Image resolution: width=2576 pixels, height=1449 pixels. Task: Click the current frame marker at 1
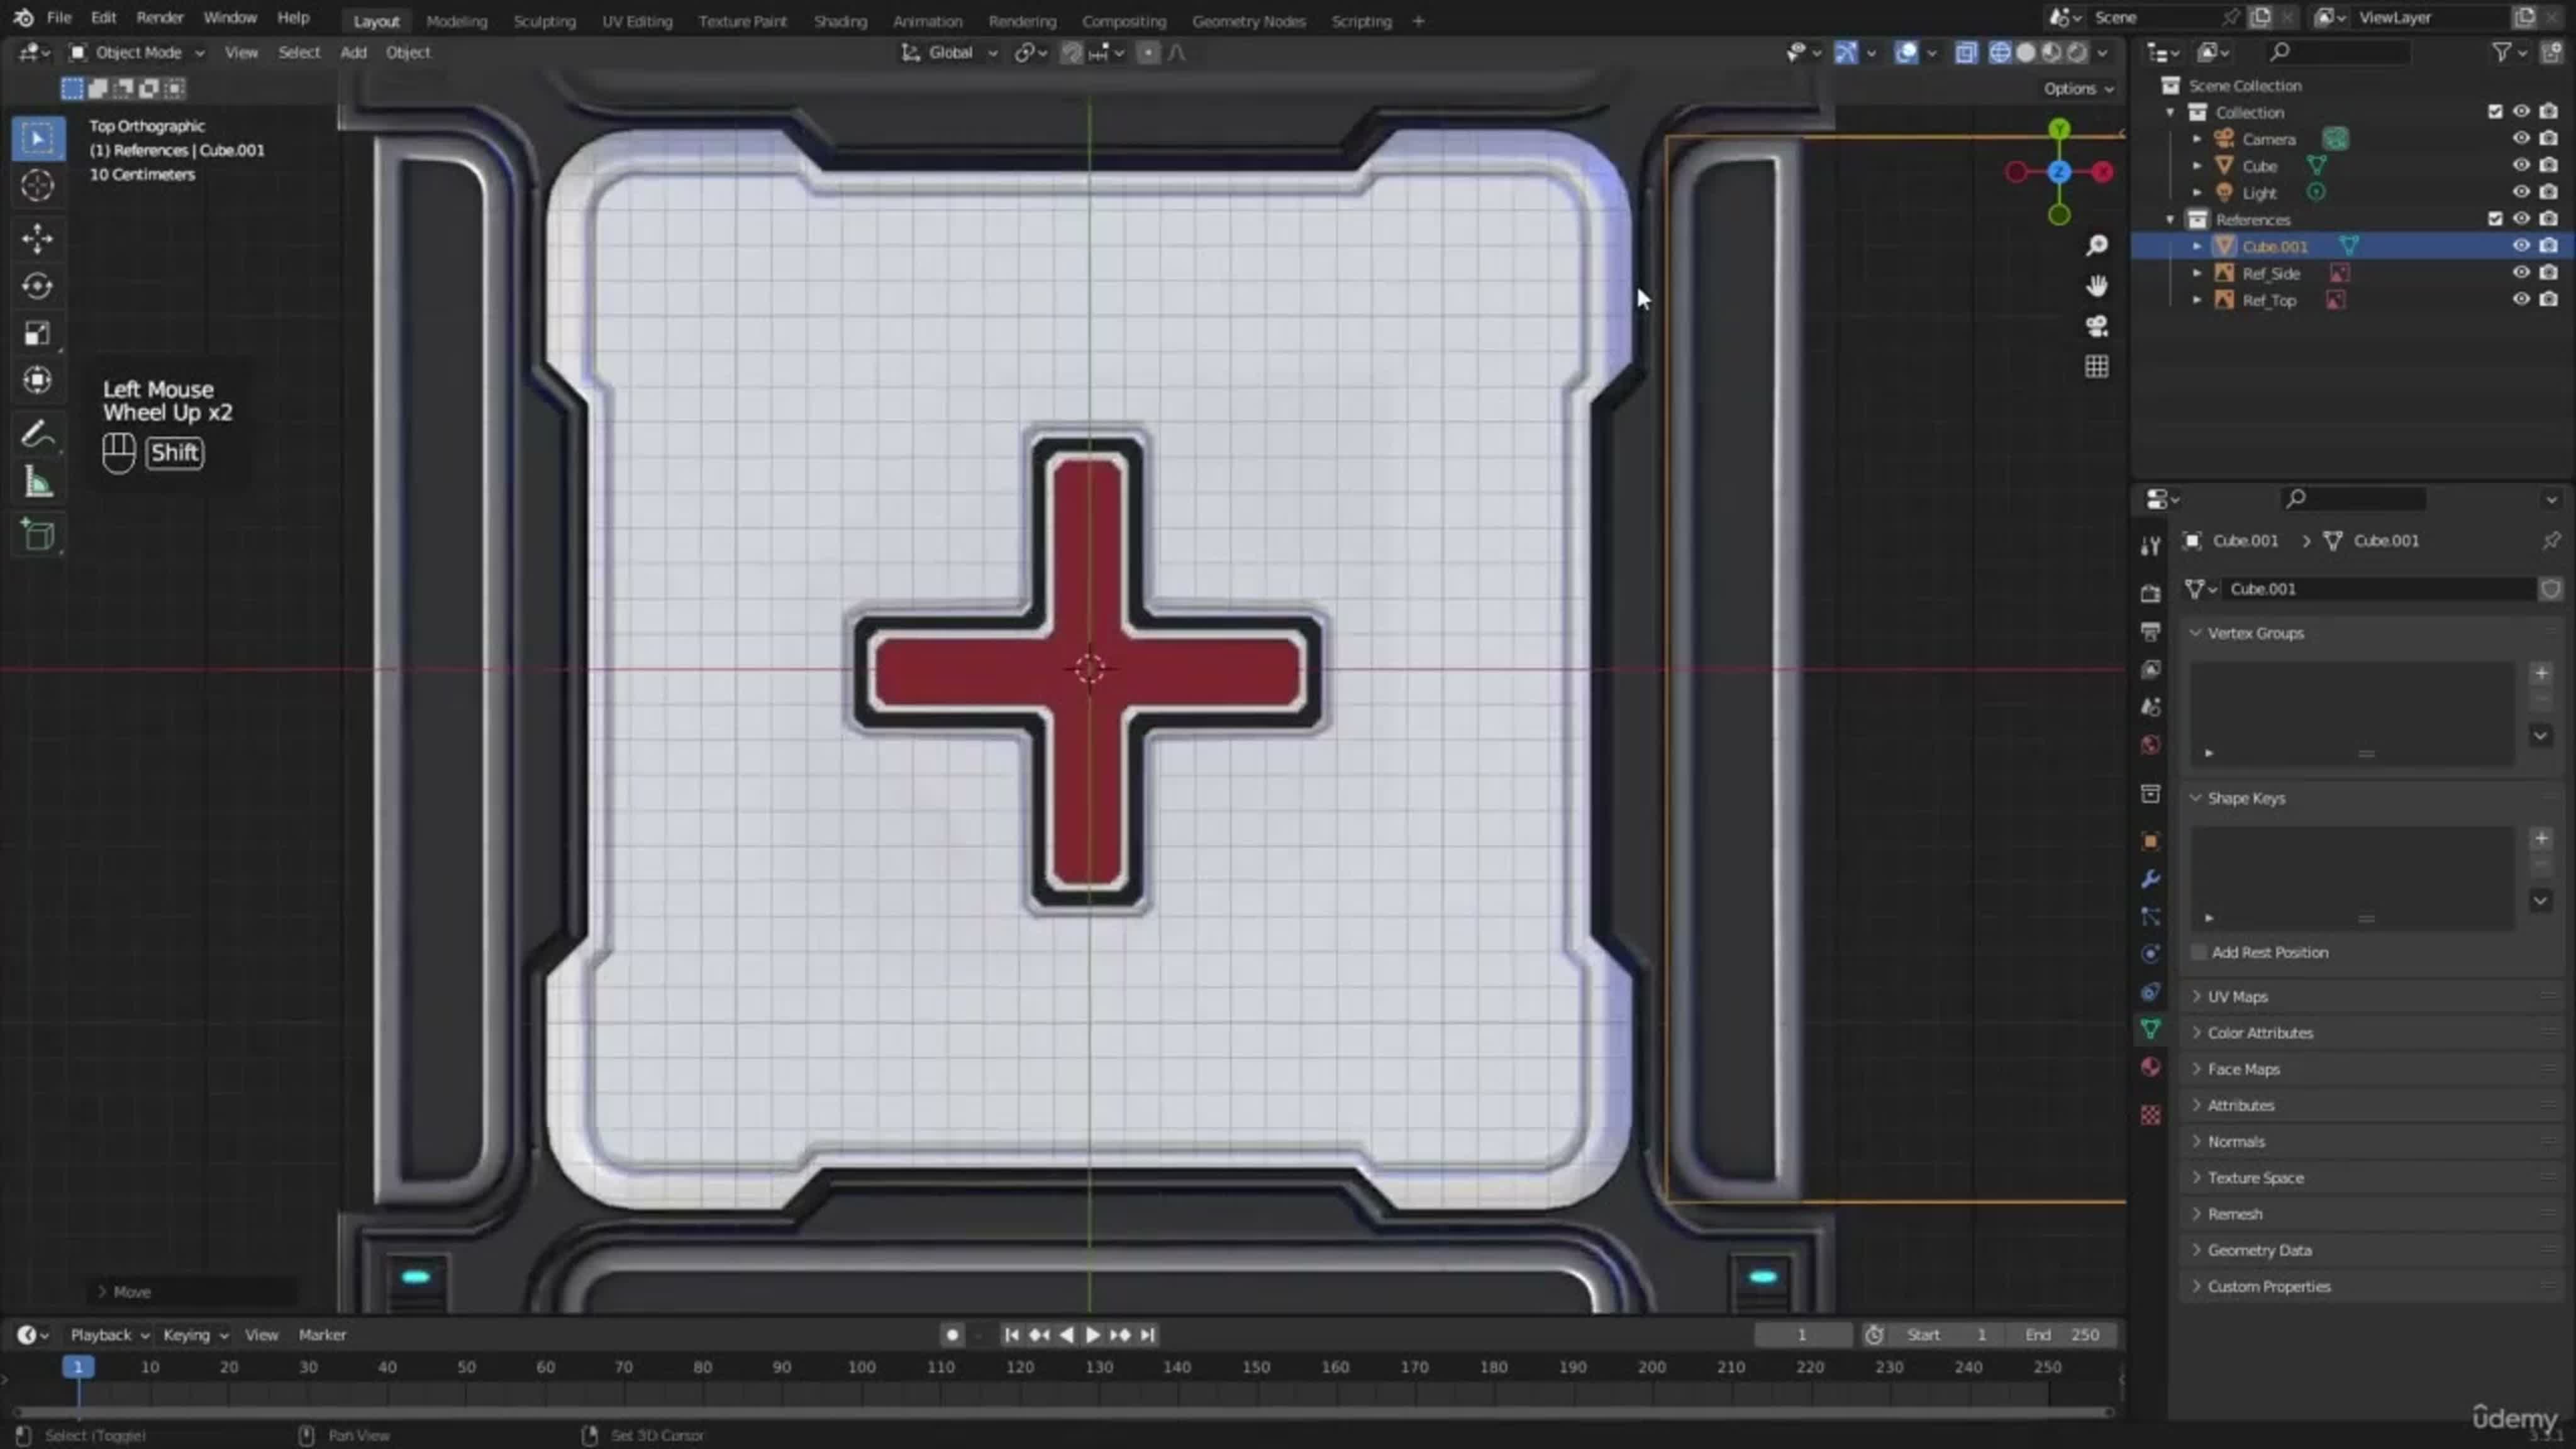pos(77,1367)
